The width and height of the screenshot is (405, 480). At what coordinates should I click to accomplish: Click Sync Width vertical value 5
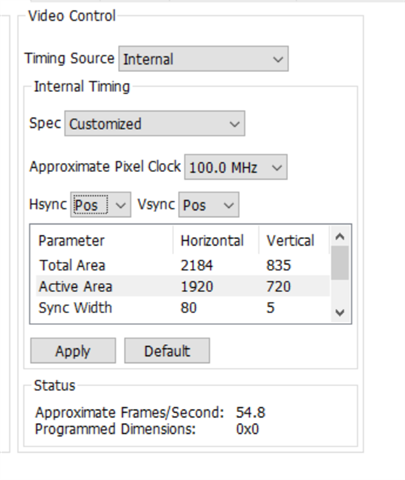[x=270, y=307]
